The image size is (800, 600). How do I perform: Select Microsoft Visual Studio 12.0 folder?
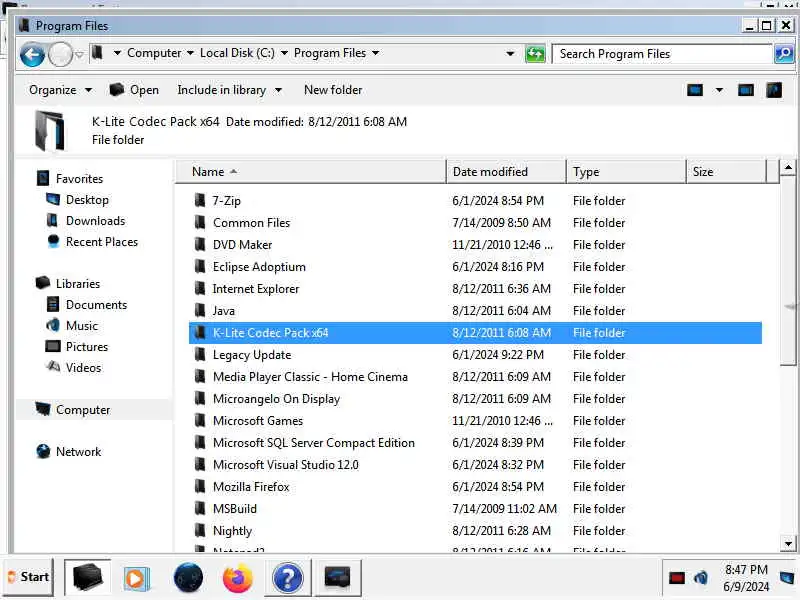pyautogui.click(x=286, y=464)
